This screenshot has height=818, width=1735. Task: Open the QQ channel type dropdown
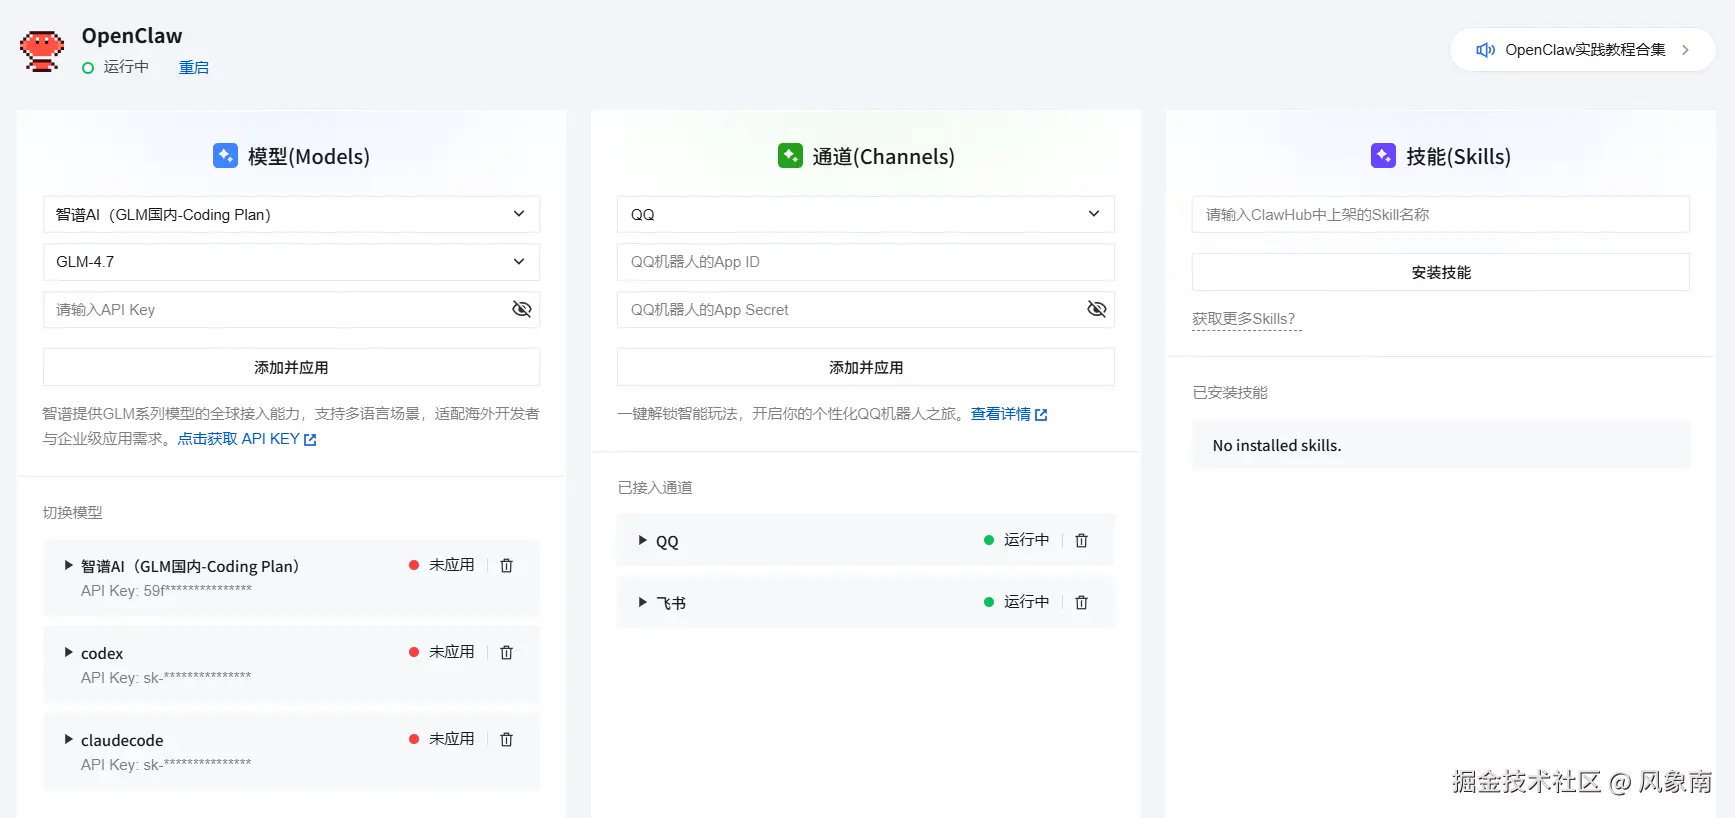tap(866, 214)
